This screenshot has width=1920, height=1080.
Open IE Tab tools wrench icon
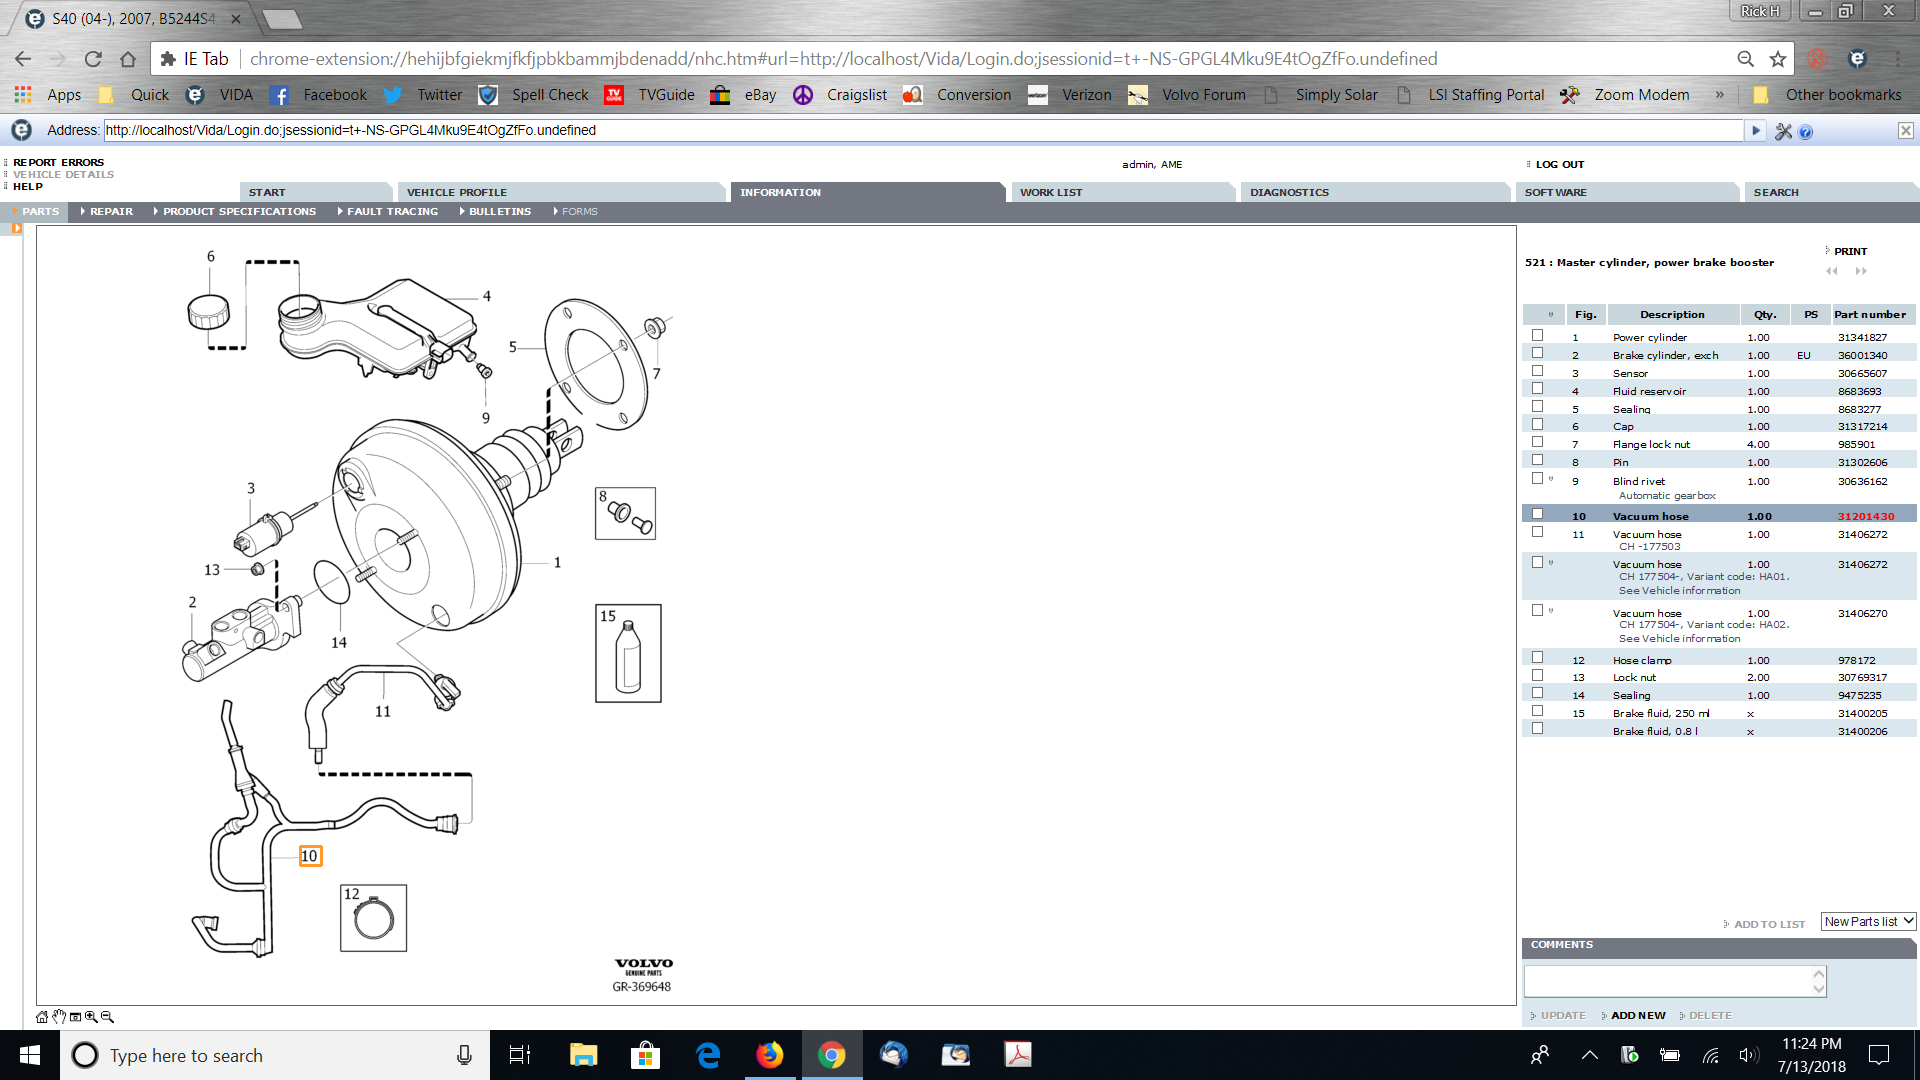[1783, 131]
